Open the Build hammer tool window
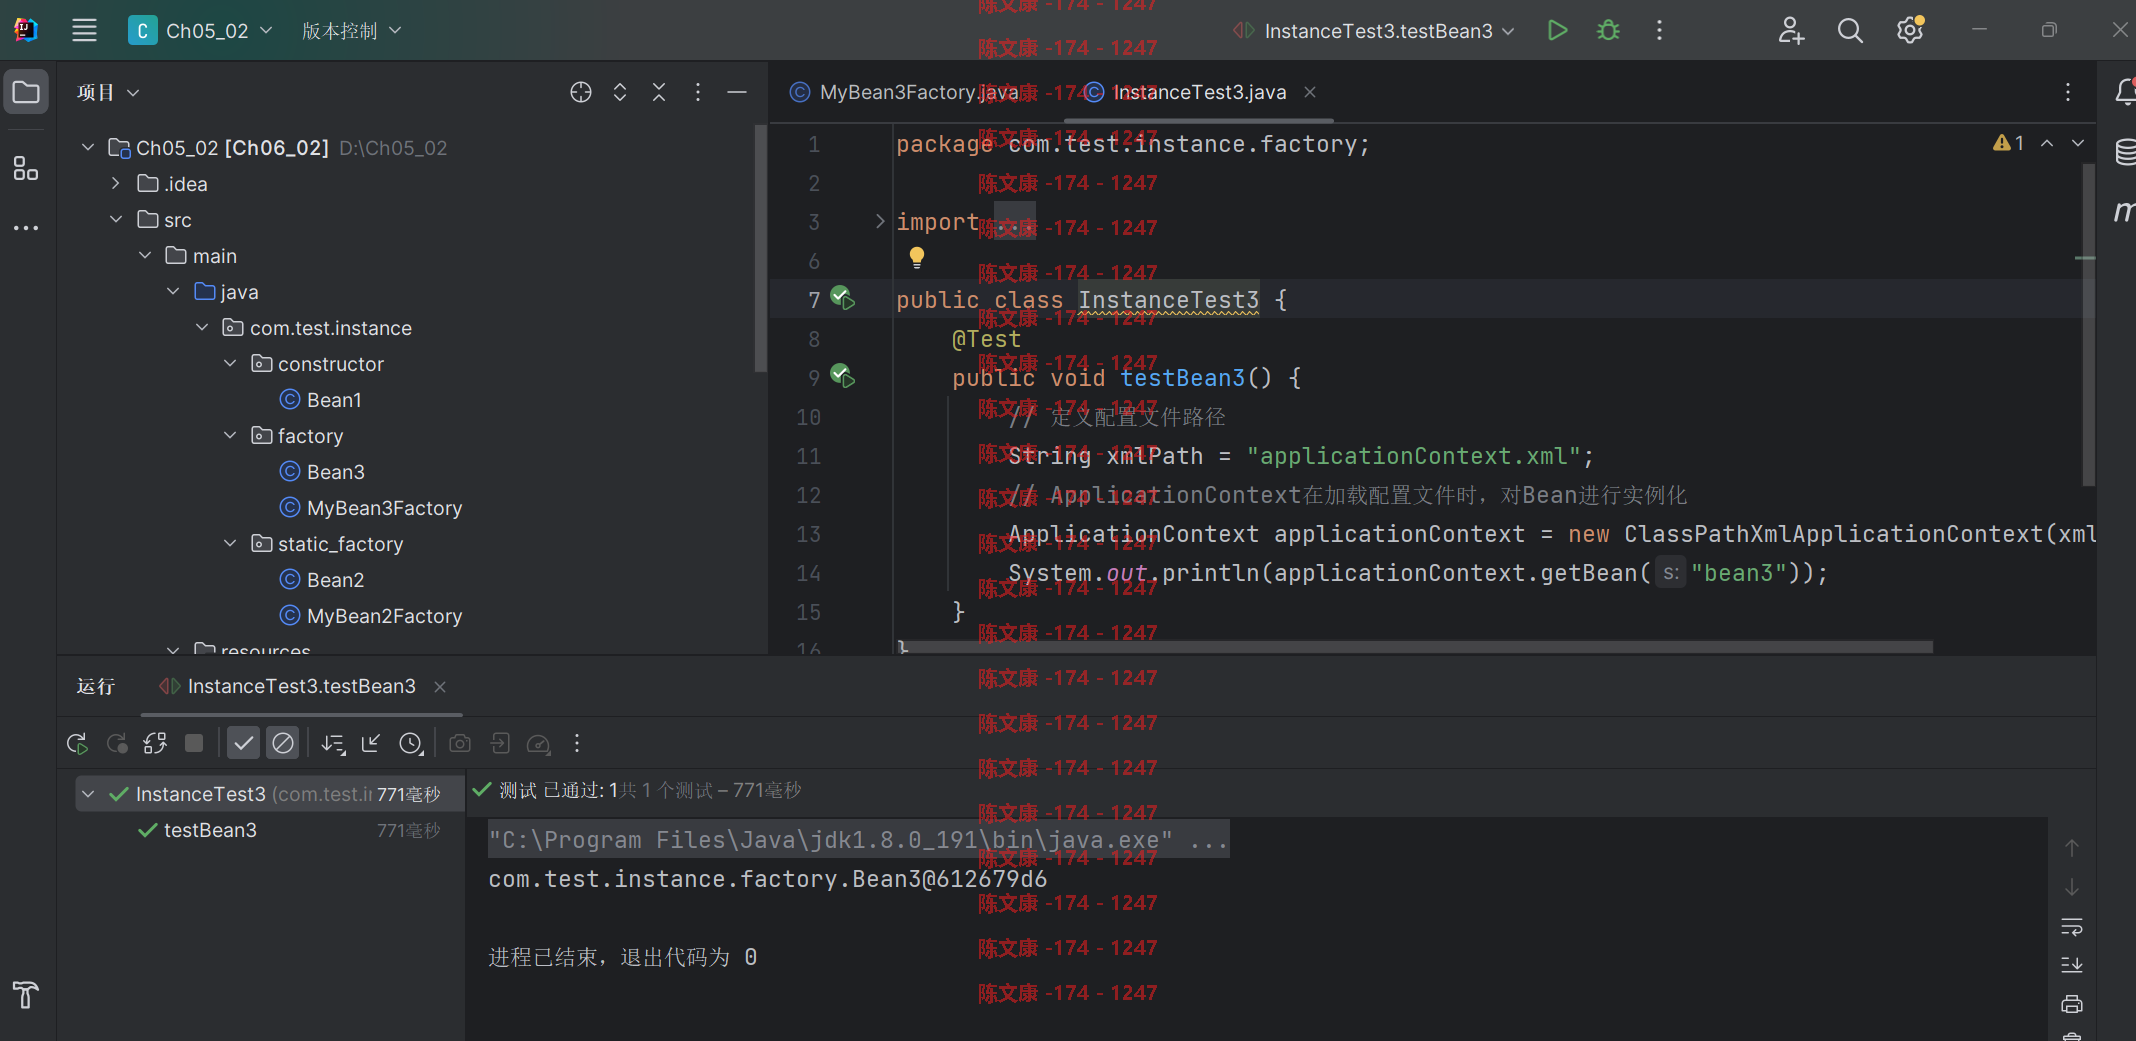Screen dimensions: 2136x1041 [26, 995]
